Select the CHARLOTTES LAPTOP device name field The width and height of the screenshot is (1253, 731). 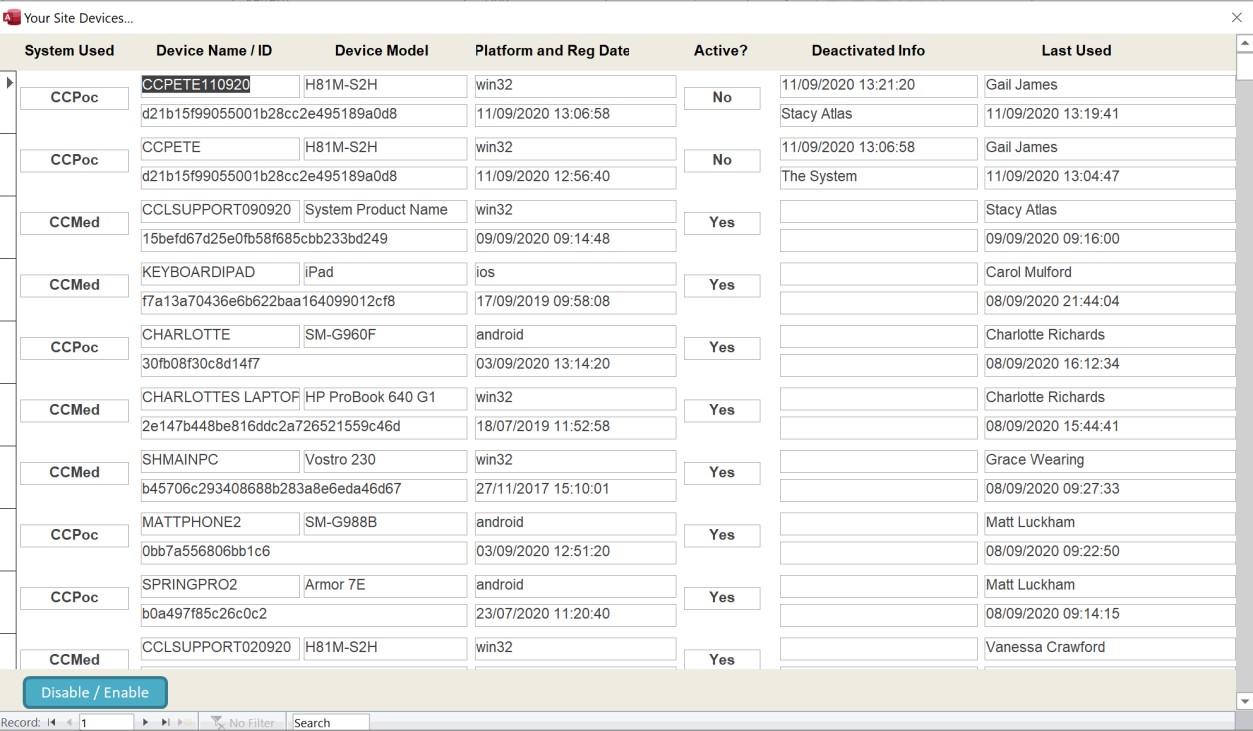pyautogui.click(x=220, y=398)
